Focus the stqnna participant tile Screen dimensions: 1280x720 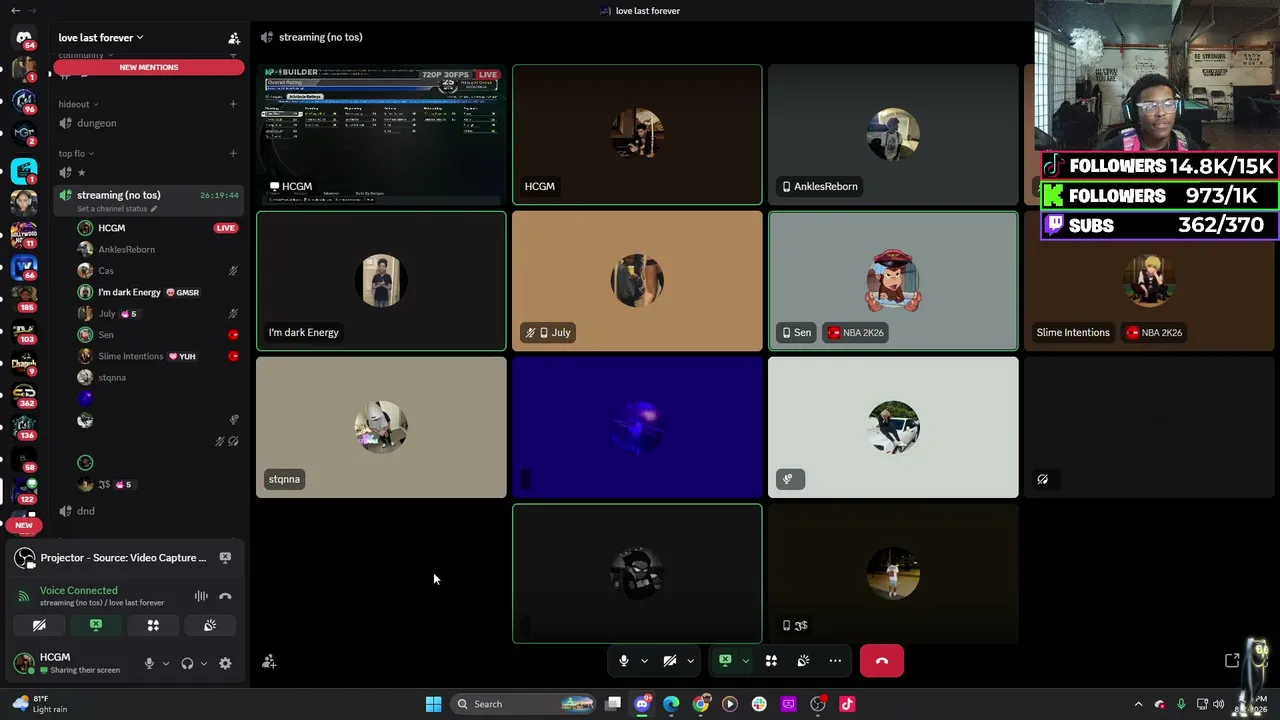coord(381,427)
